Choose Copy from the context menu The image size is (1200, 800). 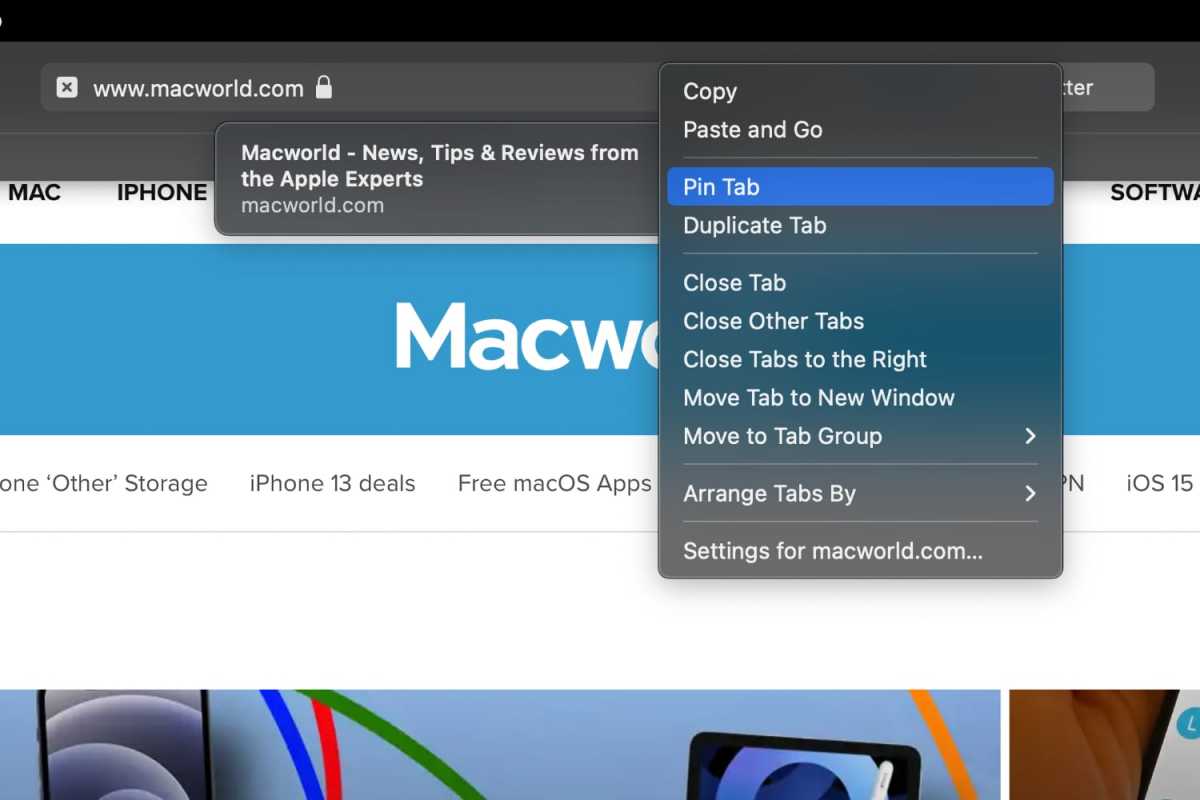tap(860, 91)
